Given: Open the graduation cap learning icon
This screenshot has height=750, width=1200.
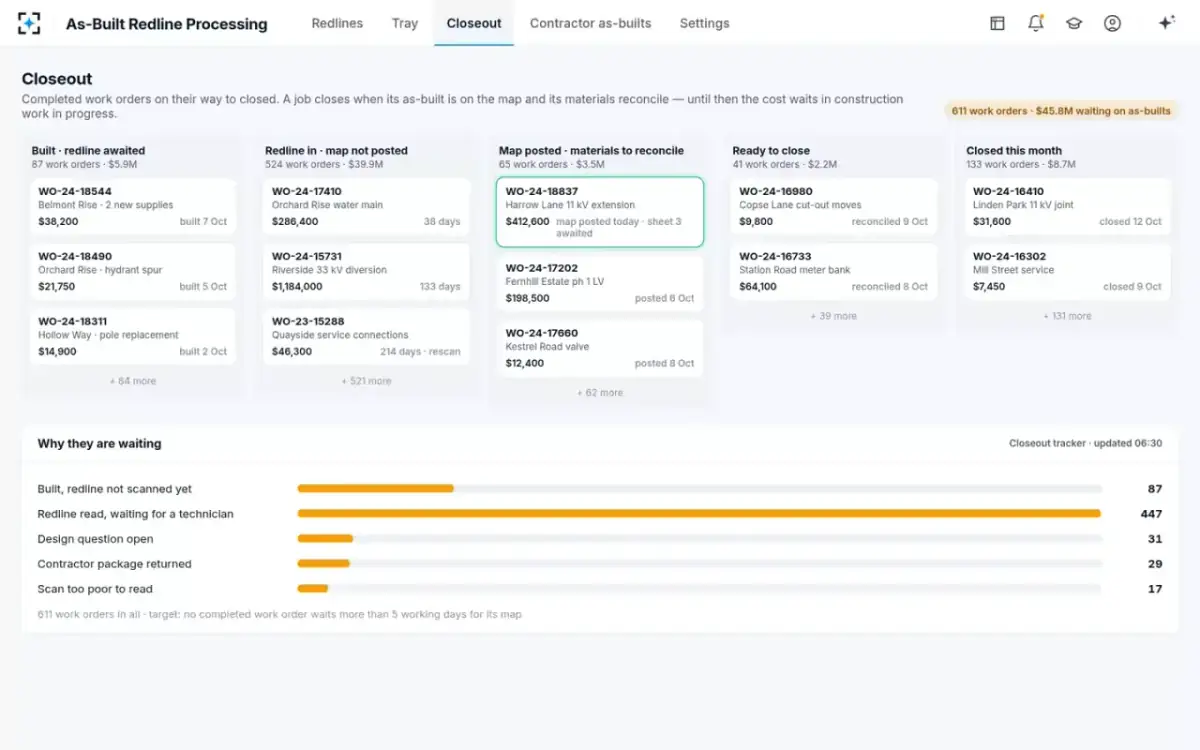Looking at the screenshot, I should click(1074, 23).
